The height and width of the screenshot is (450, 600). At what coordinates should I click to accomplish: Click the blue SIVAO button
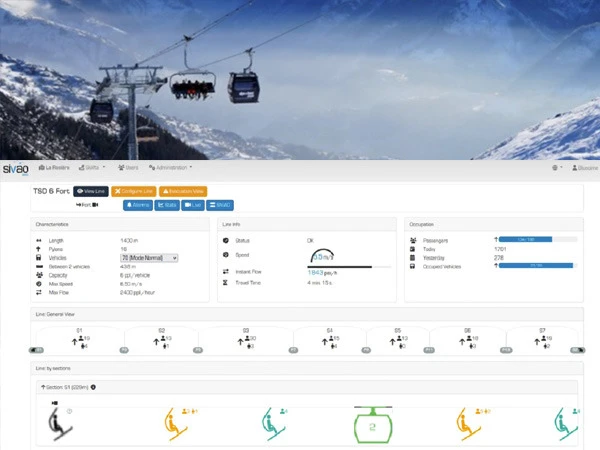tap(220, 205)
